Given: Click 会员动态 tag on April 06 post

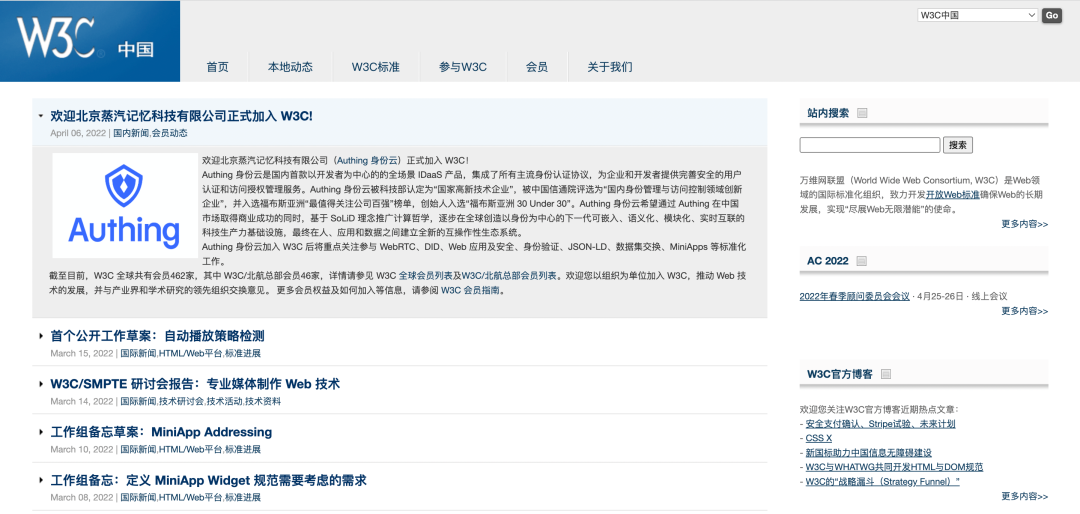Looking at the screenshot, I should tap(169, 133).
